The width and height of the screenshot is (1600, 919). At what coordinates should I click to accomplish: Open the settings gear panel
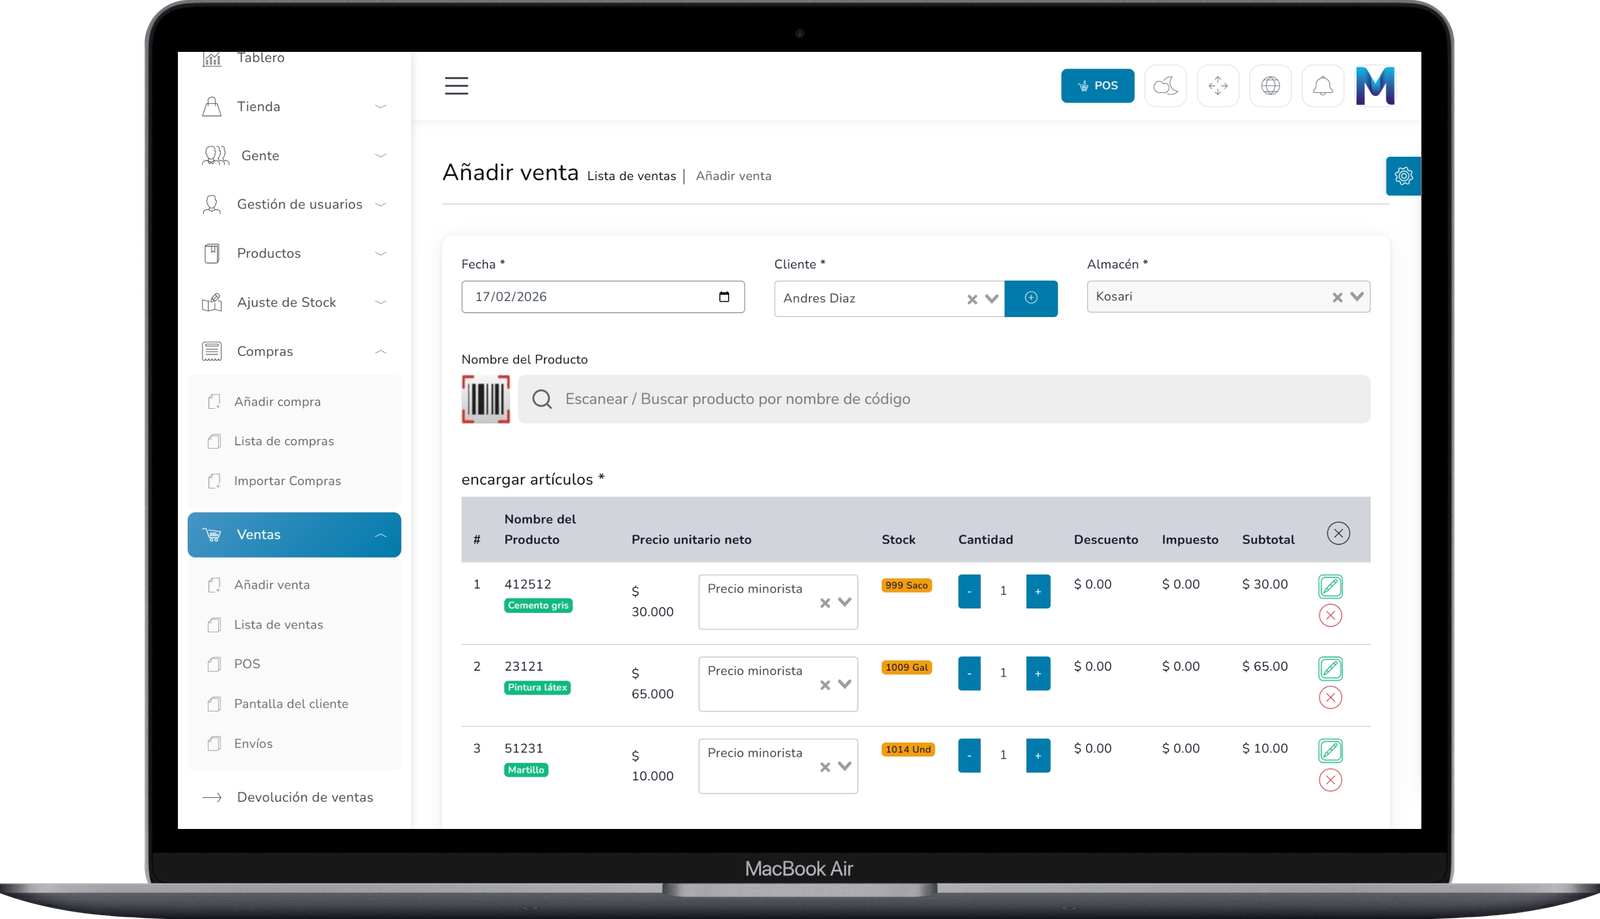click(x=1403, y=176)
